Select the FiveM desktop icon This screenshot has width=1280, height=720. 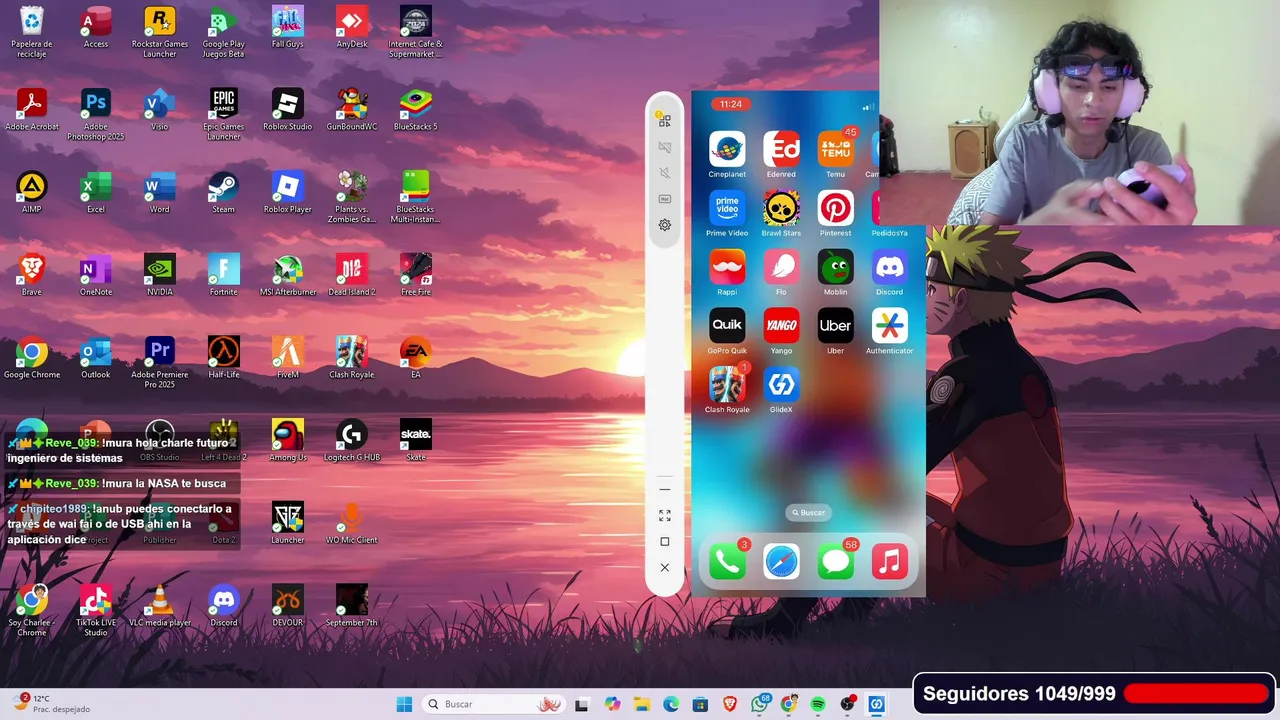pos(288,358)
